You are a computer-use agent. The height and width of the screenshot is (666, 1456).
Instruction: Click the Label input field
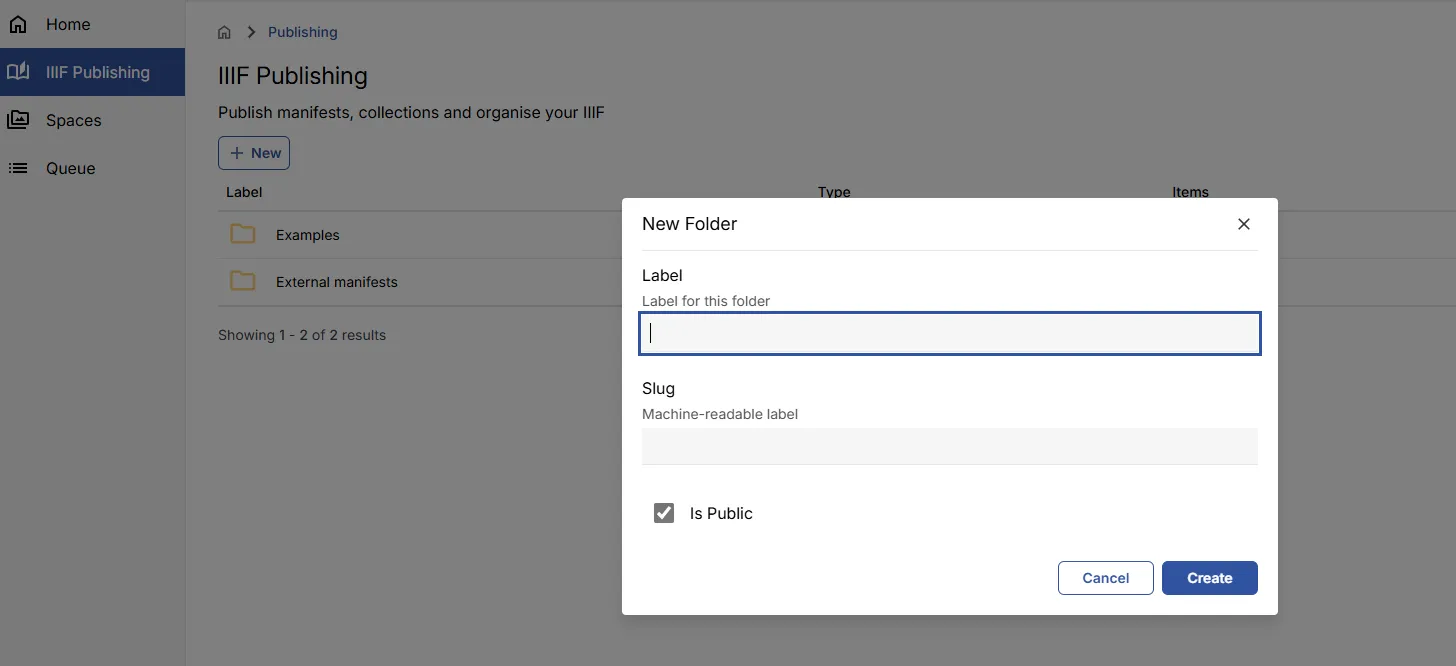coord(949,333)
